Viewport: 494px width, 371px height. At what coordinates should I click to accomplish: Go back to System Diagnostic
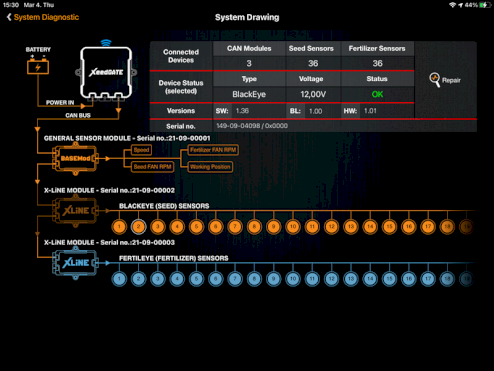click(x=43, y=17)
